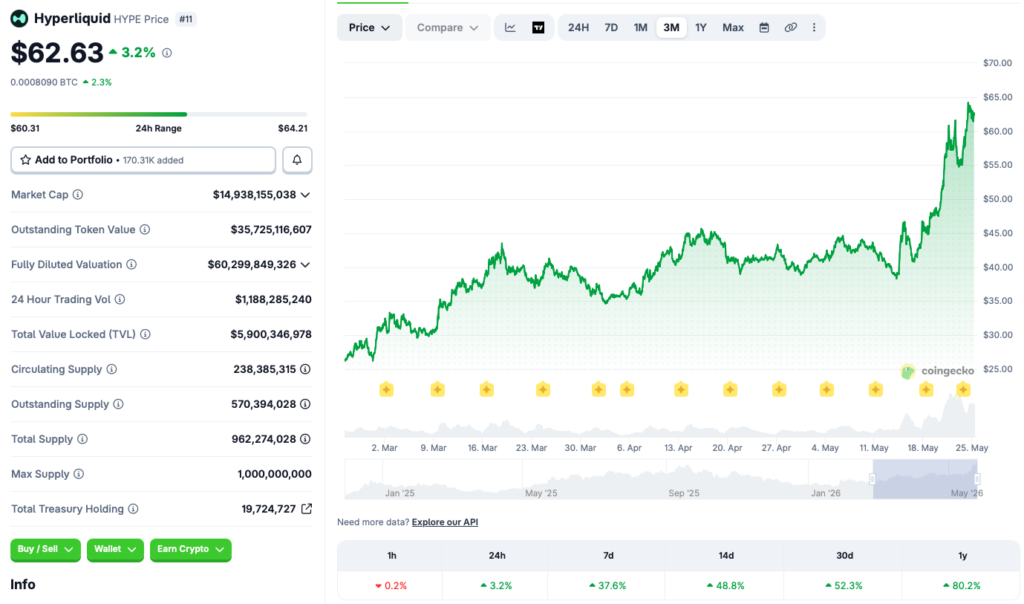
Task: Open Earn Crypto dropdown button
Action: (190, 550)
